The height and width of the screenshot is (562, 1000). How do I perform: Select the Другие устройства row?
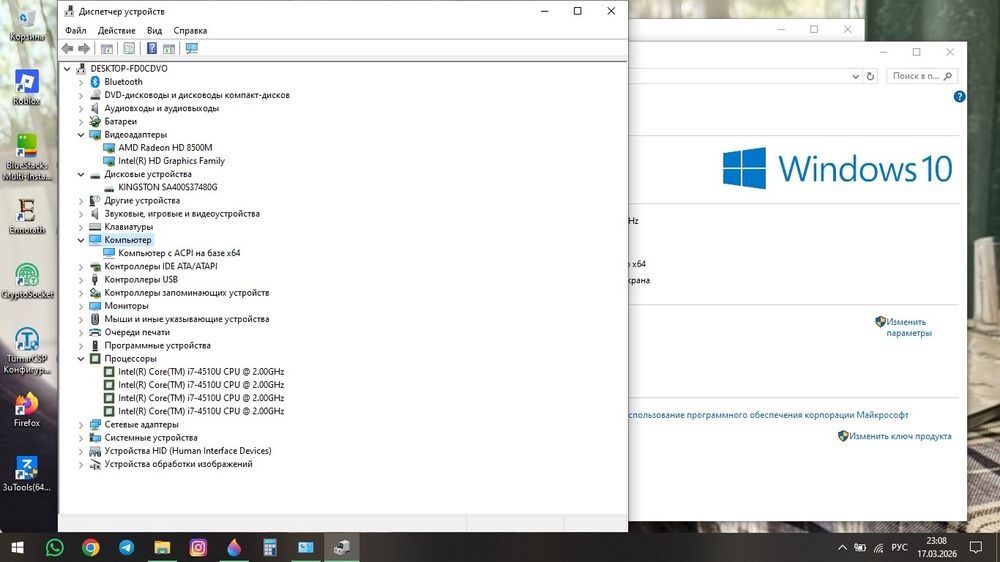[x=142, y=200]
